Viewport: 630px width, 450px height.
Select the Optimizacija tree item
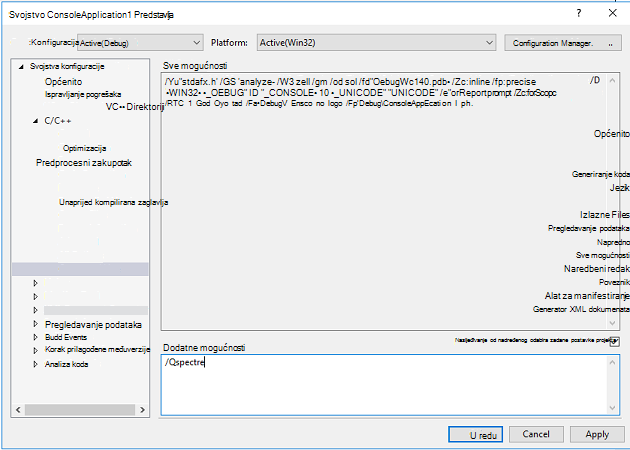tap(84, 148)
